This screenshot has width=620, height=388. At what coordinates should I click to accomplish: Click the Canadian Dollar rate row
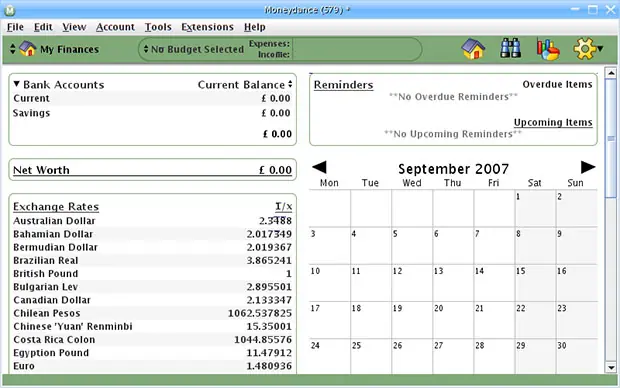pos(152,300)
